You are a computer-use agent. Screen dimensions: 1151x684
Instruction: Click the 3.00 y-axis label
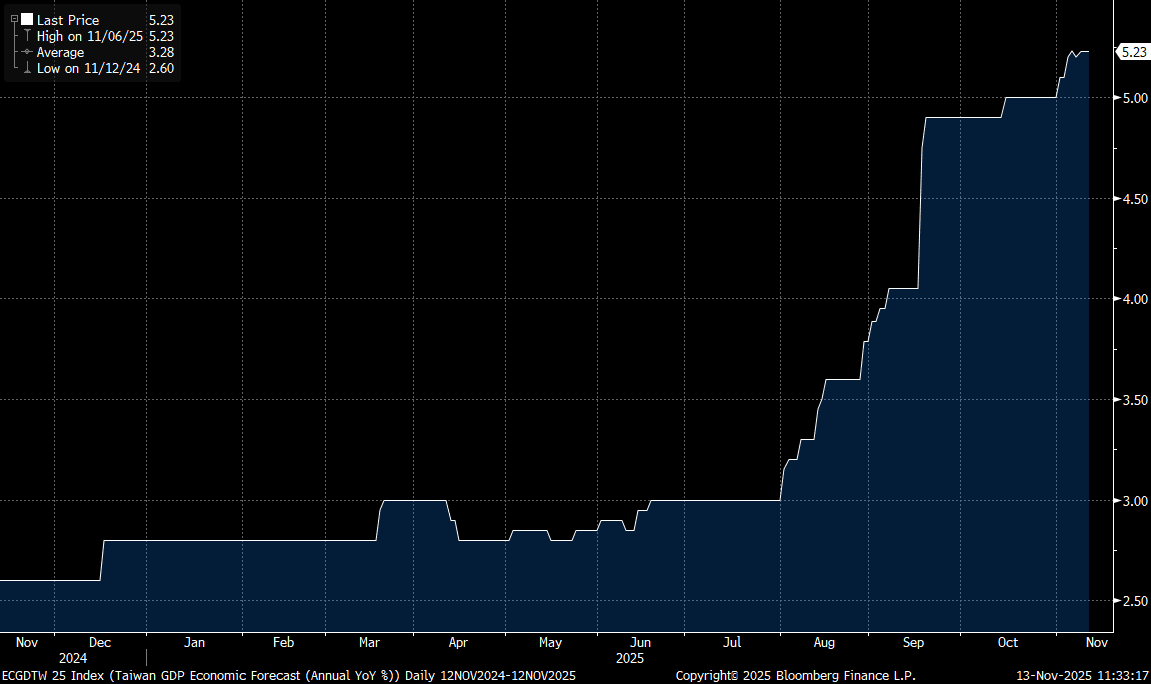pyautogui.click(x=1135, y=501)
